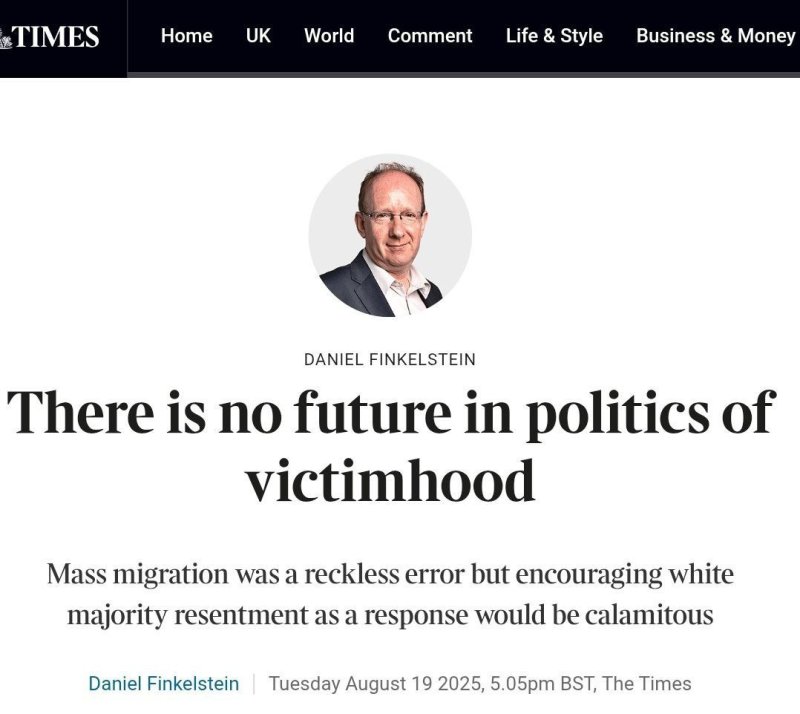Click the Times crest emblem
Viewport: 800px width, 714px height.
coord(6,38)
